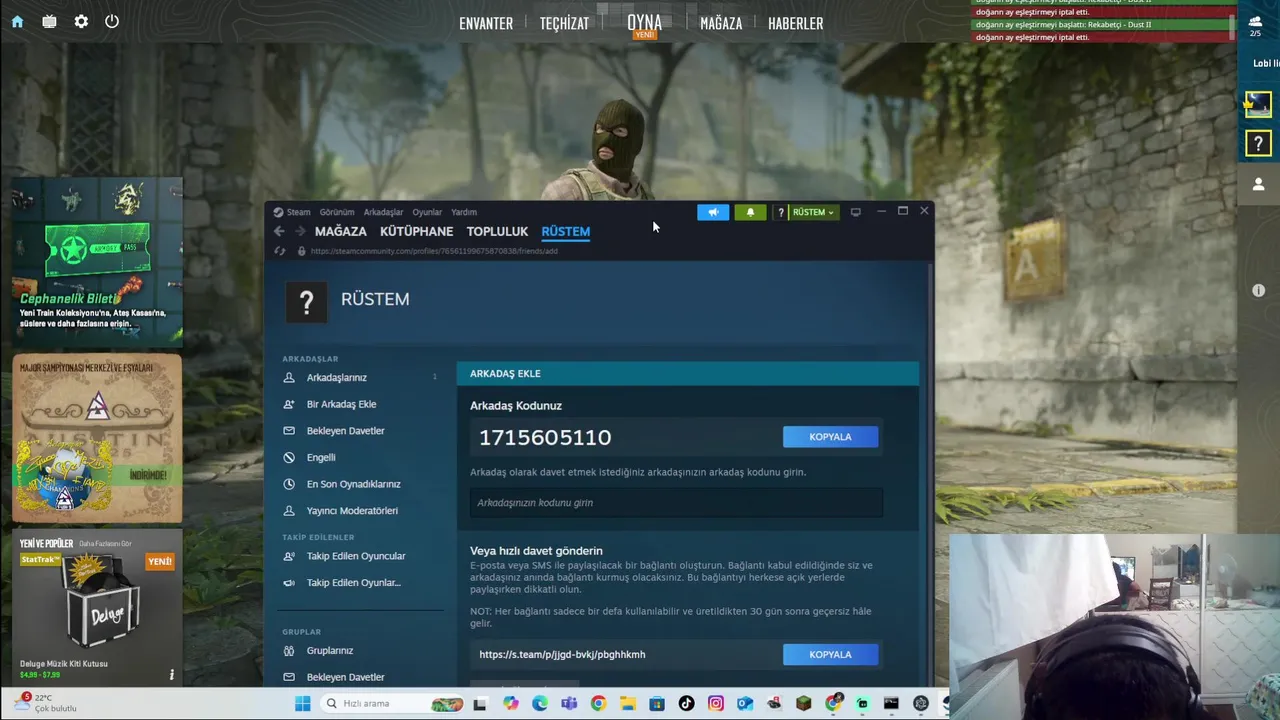Open the TEÇHİZAT tab in CS2
Screen dimensions: 1280x720
coord(564,23)
